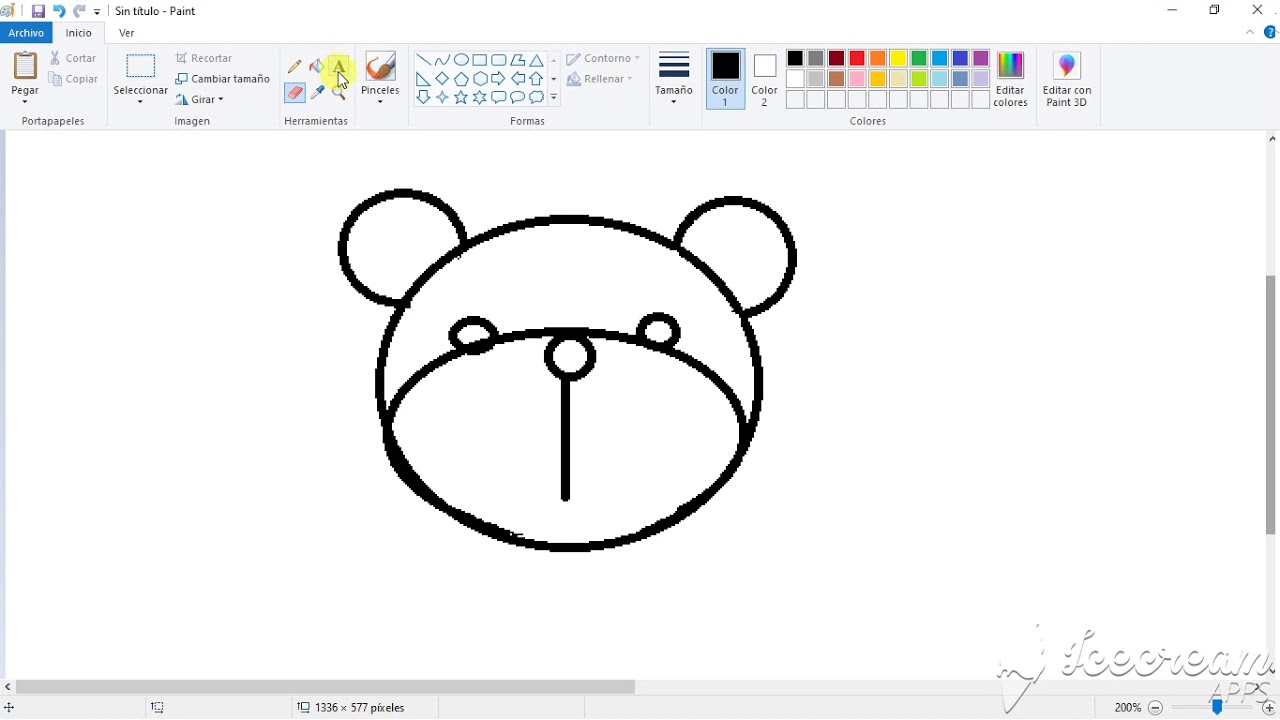This screenshot has height=720, width=1280.
Task: Choose the Down arrow shape
Action: coord(423,98)
